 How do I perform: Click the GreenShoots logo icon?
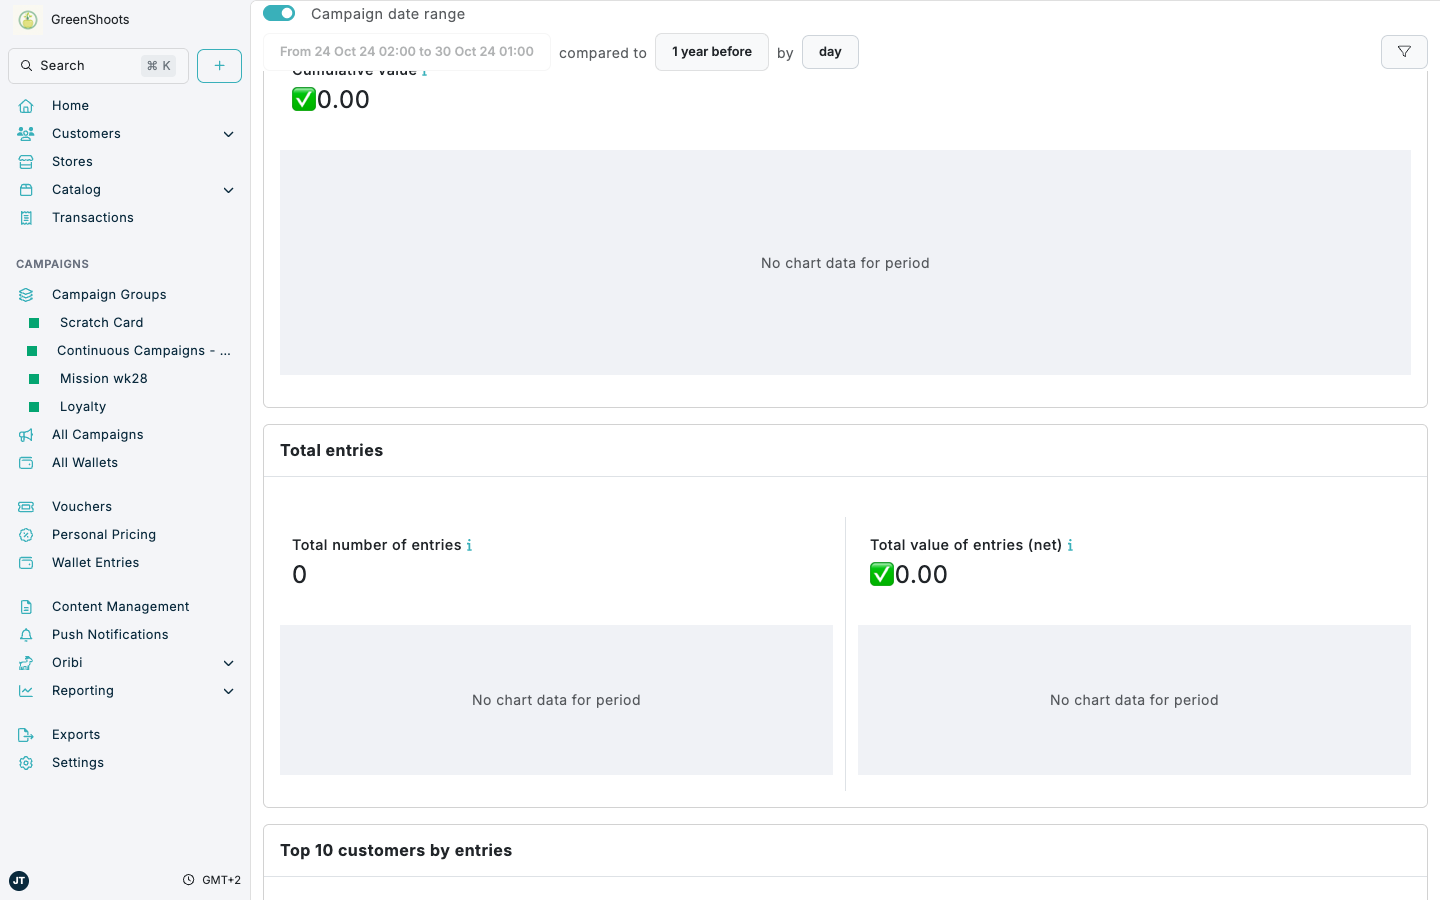28,19
